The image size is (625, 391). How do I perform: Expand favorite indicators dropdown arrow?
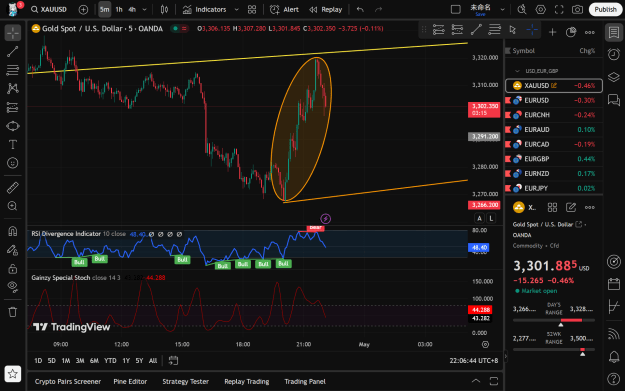tap(236, 10)
